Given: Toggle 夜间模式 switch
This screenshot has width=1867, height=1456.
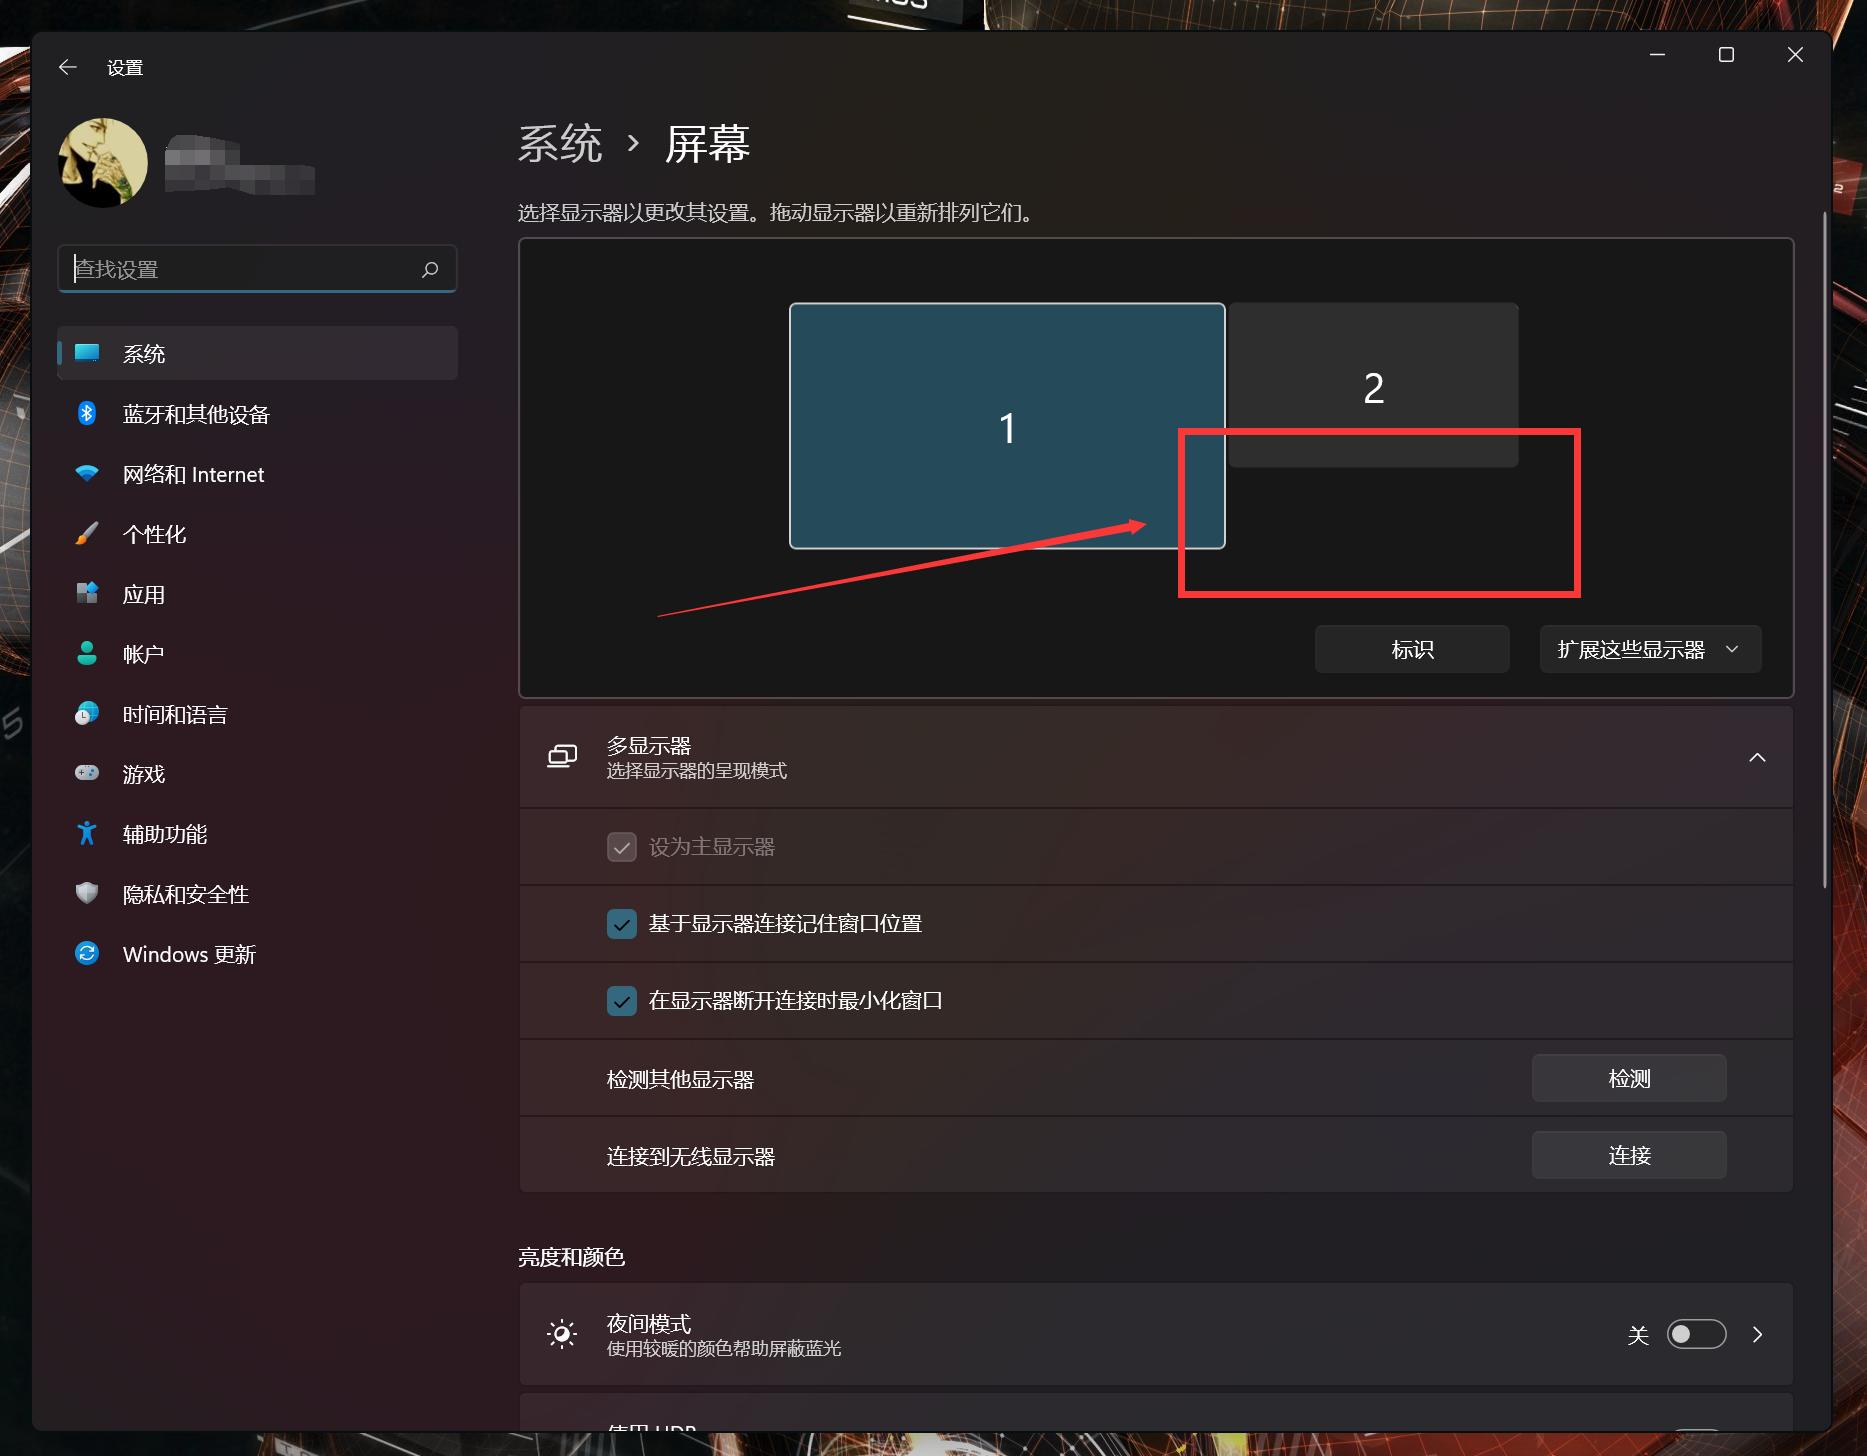Looking at the screenshot, I should tap(1698, 1334).
